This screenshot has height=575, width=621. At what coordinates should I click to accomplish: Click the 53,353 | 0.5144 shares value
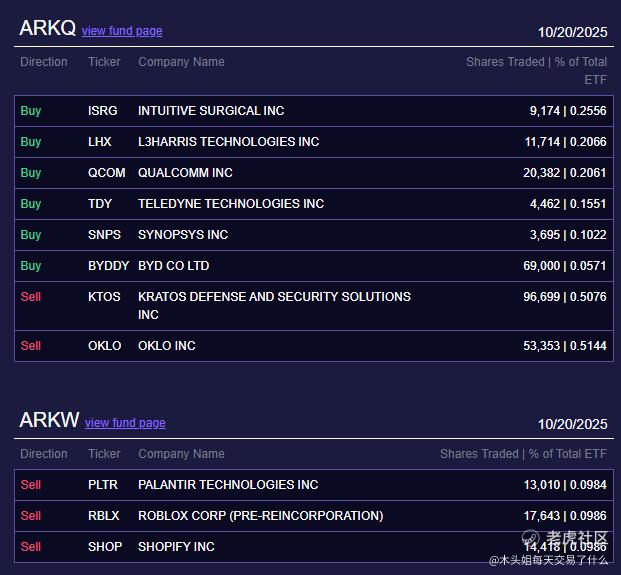tap(565, 346)
